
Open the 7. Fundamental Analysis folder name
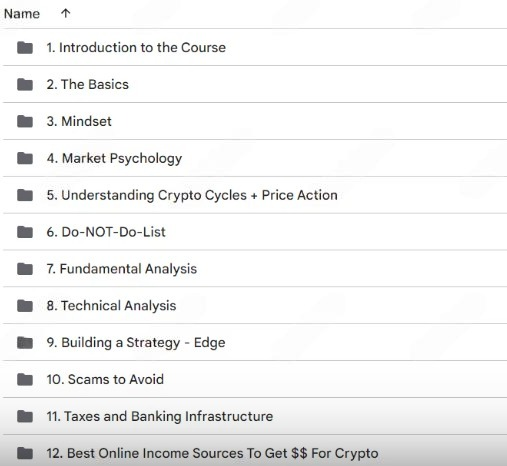coord(122,269)
